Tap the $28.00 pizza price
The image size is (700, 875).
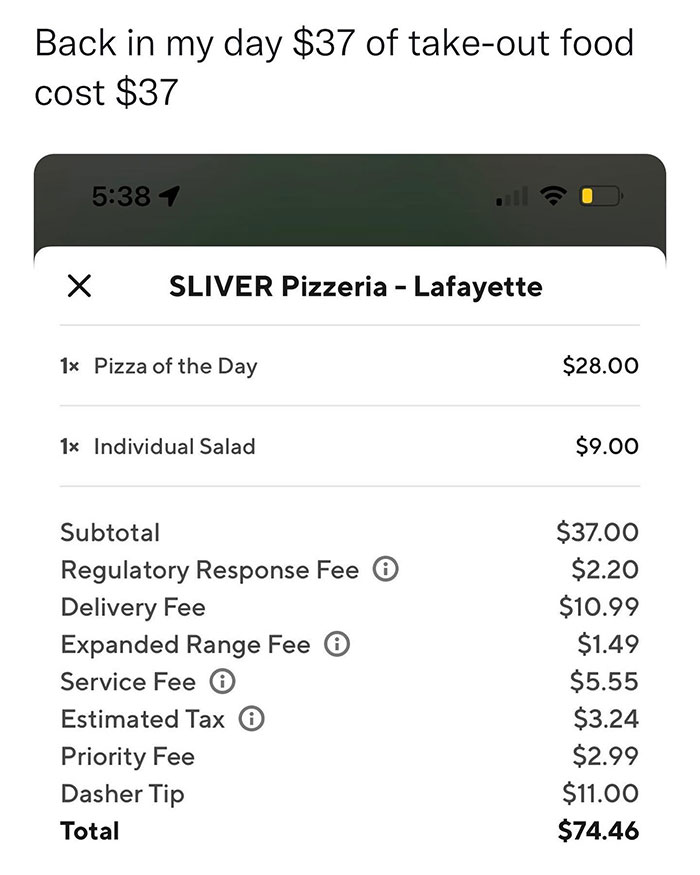[600, 366]
